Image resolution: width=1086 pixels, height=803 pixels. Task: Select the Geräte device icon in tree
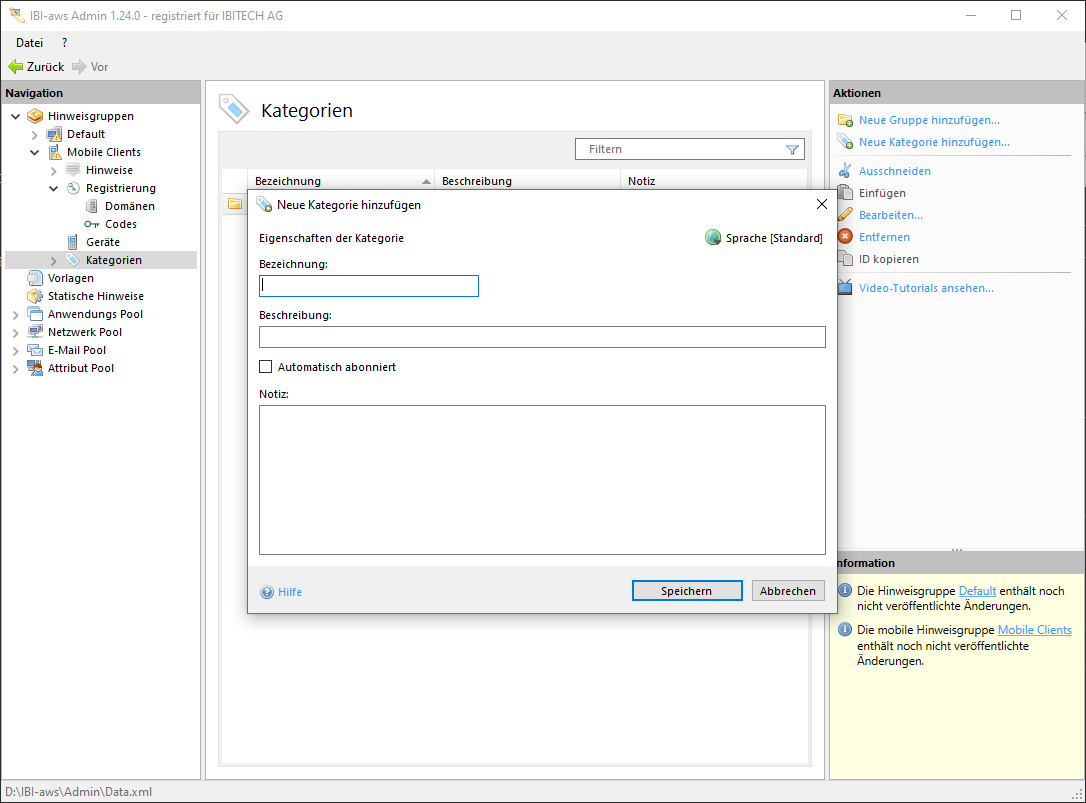tap(73, 242)
